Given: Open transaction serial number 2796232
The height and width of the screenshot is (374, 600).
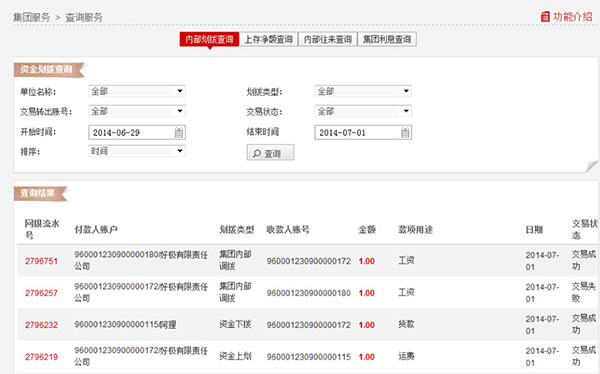Looking at the screenshot, I should coord(41,325).
